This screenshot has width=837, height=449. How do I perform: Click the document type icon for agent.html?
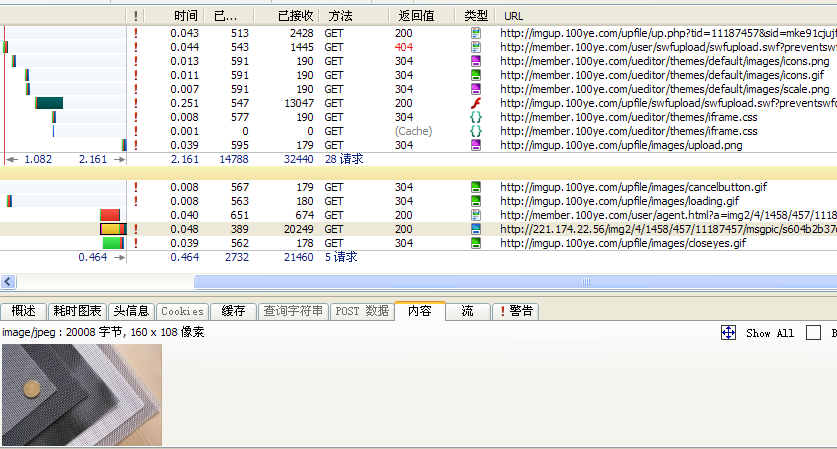tap(476, 215)
